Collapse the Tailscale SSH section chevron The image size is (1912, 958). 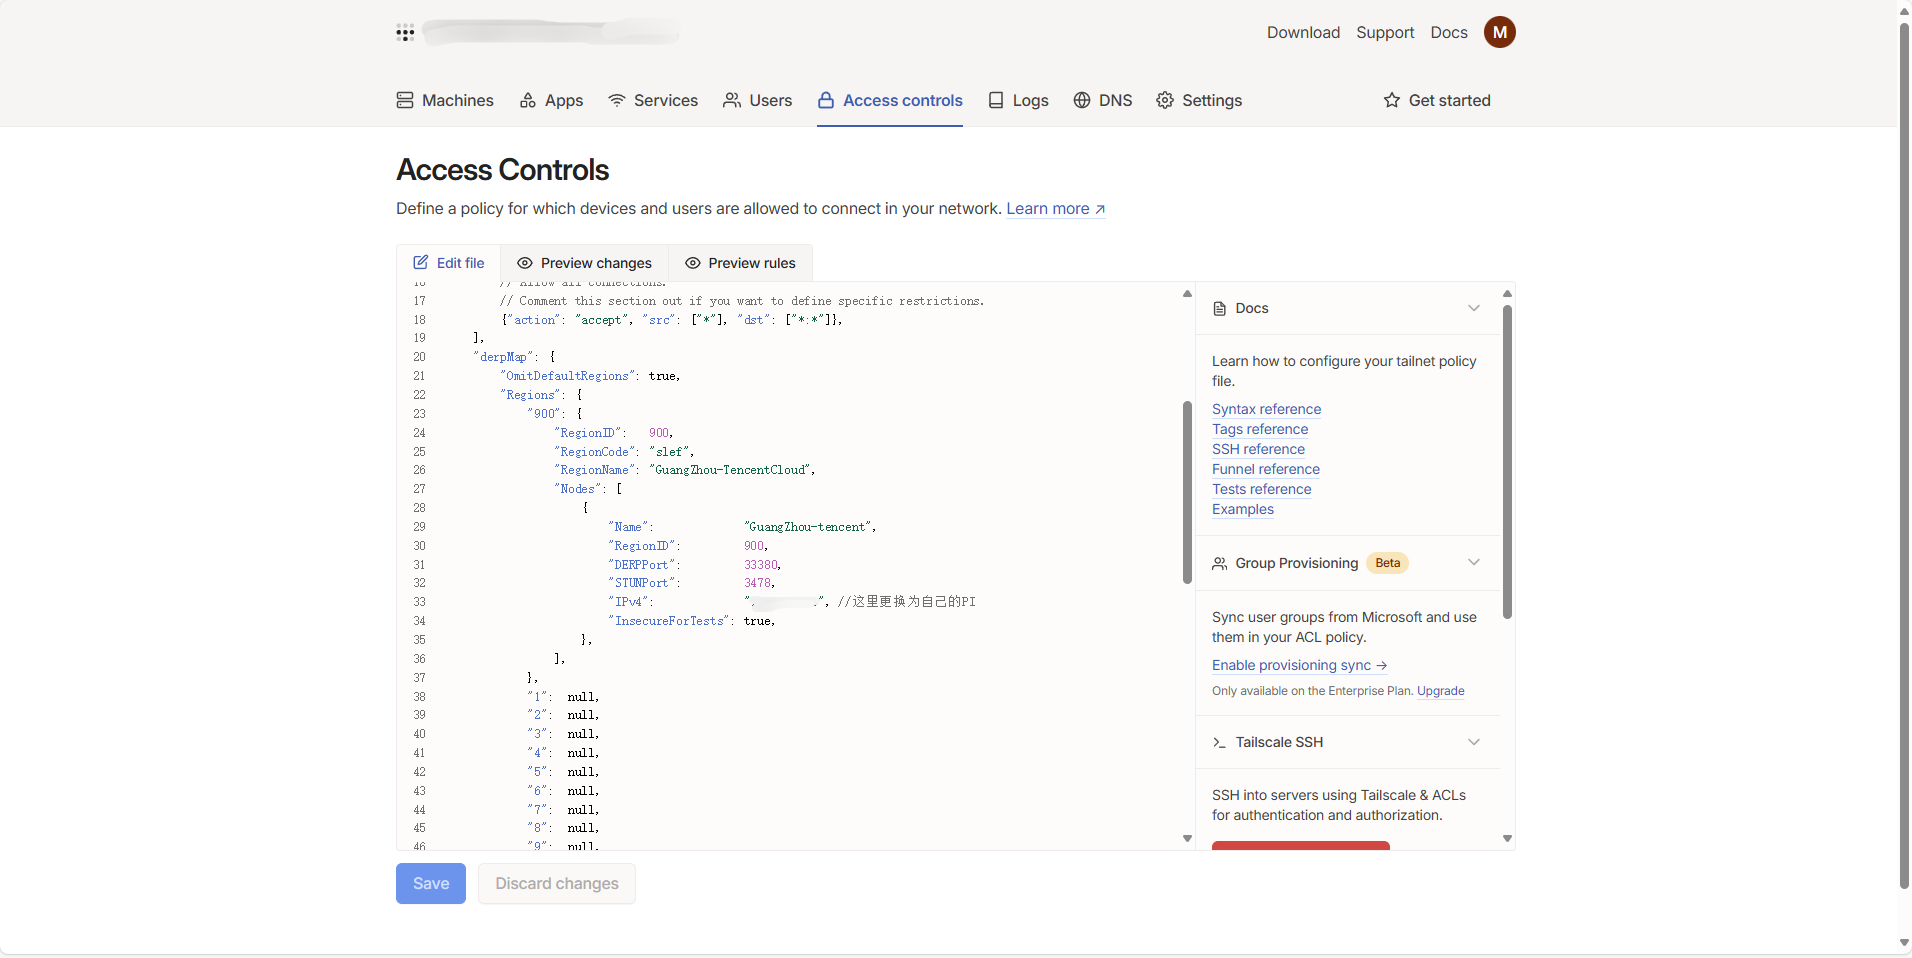click(1474, 742)
